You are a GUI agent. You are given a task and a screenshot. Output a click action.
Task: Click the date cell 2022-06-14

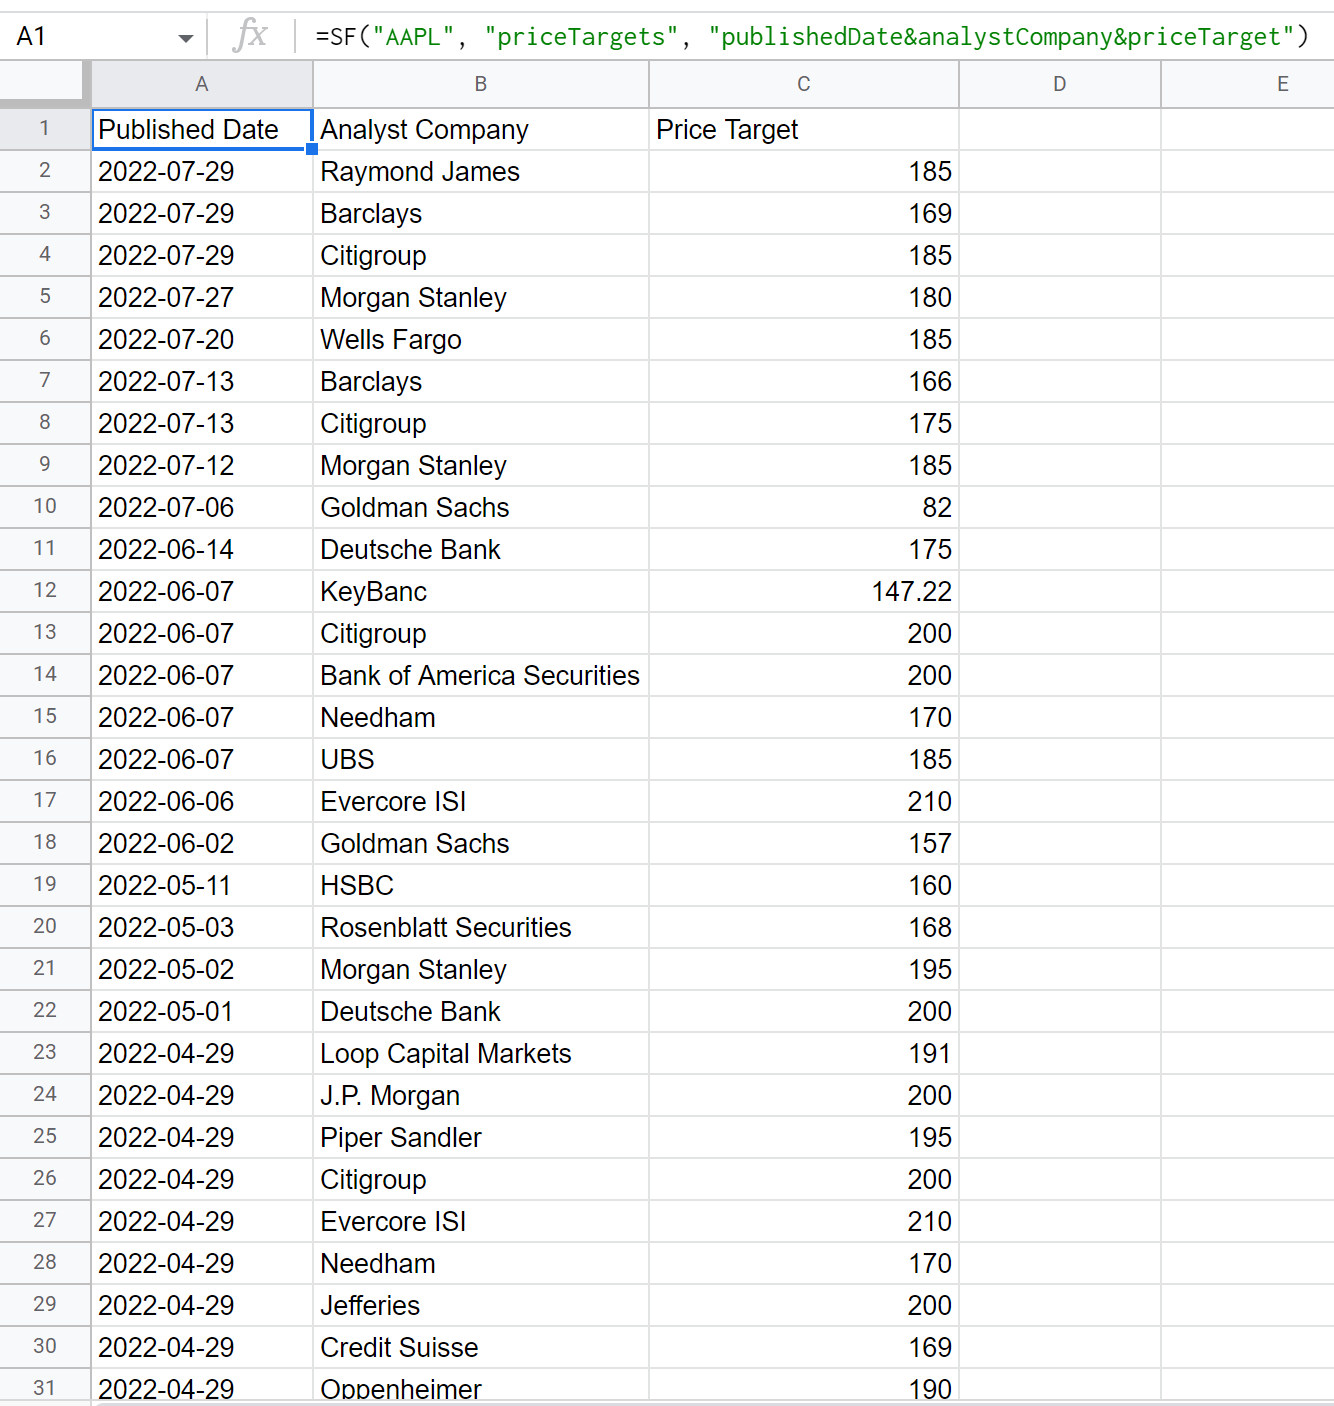[202, 549]
